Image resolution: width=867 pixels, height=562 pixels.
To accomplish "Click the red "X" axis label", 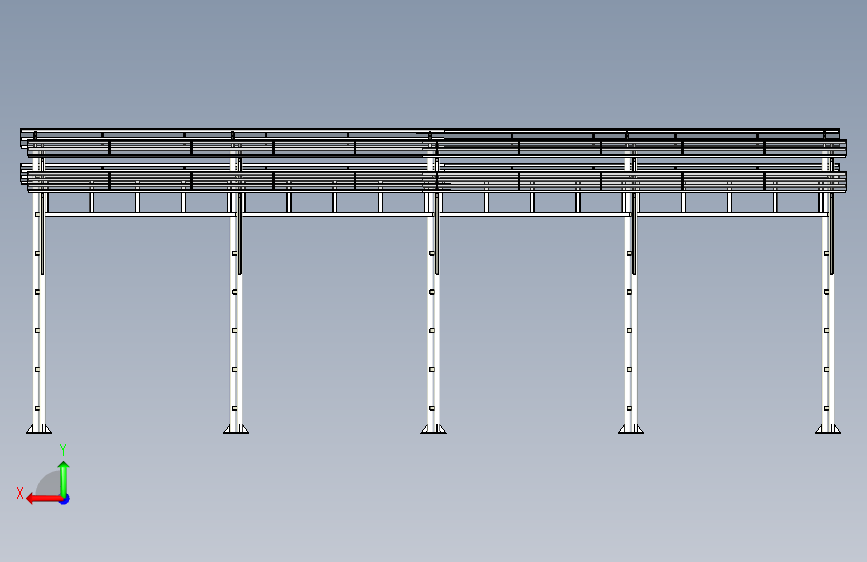I will (20, 493).
